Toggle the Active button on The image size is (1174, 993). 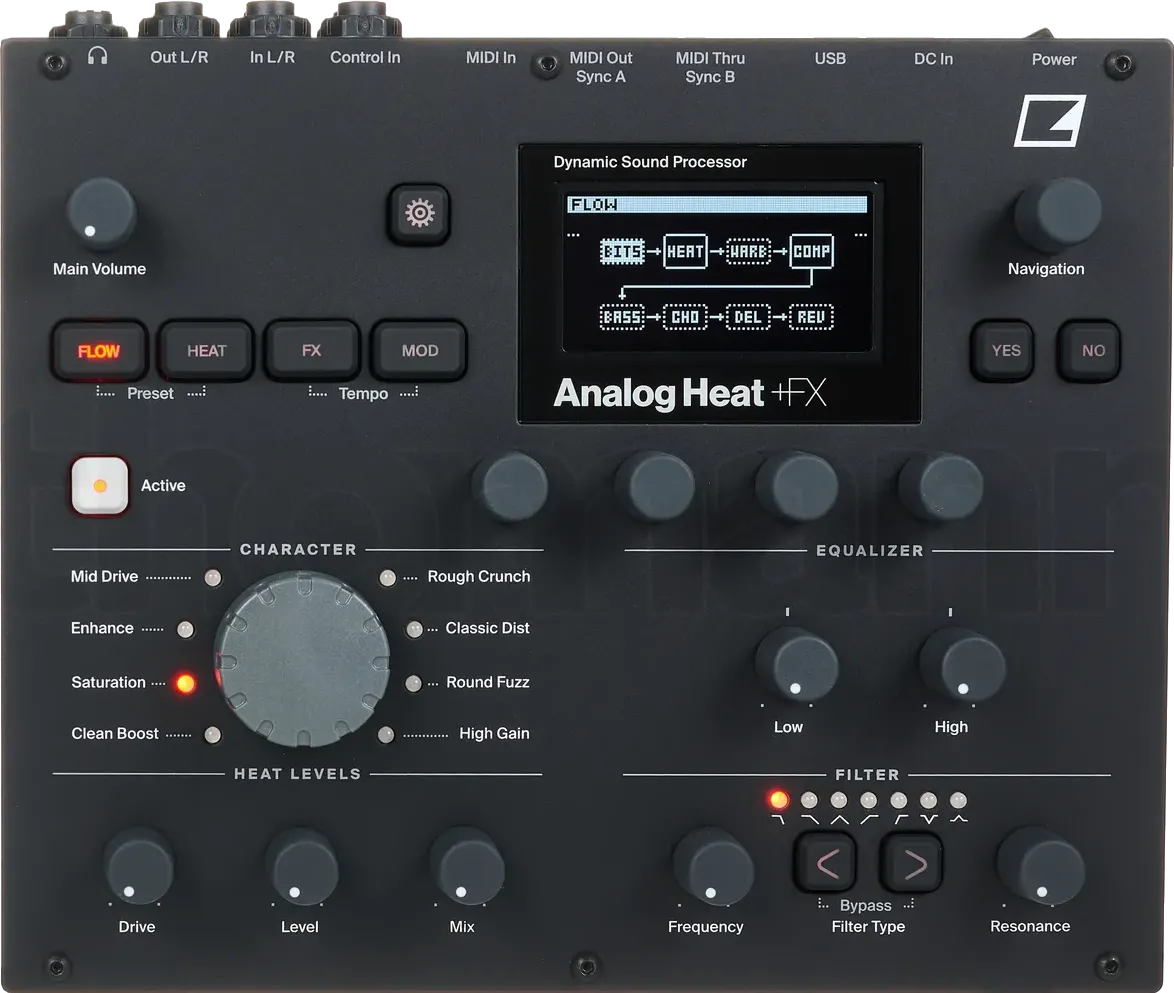(98, 485)
